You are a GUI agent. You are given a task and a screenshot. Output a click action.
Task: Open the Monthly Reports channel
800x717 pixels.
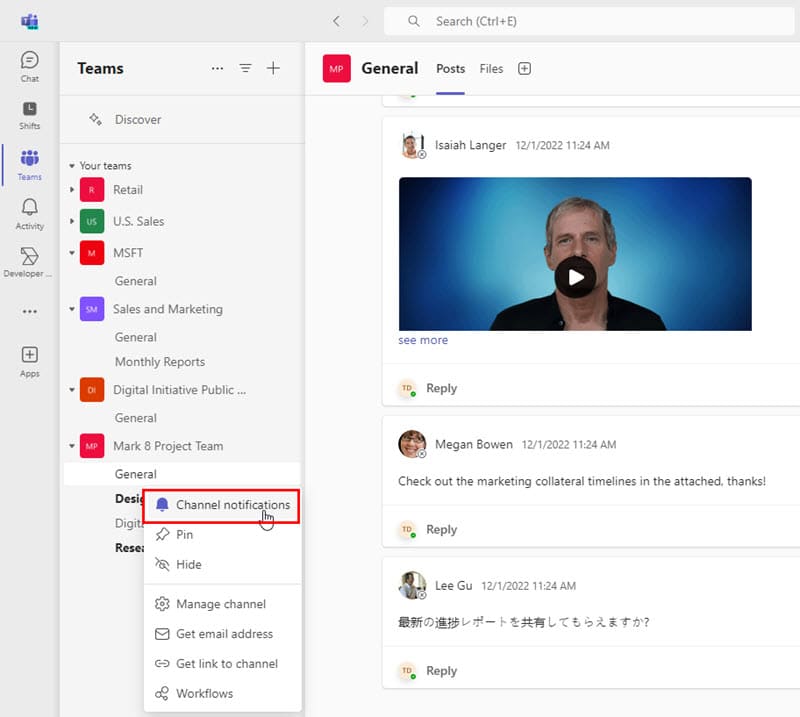160,362
